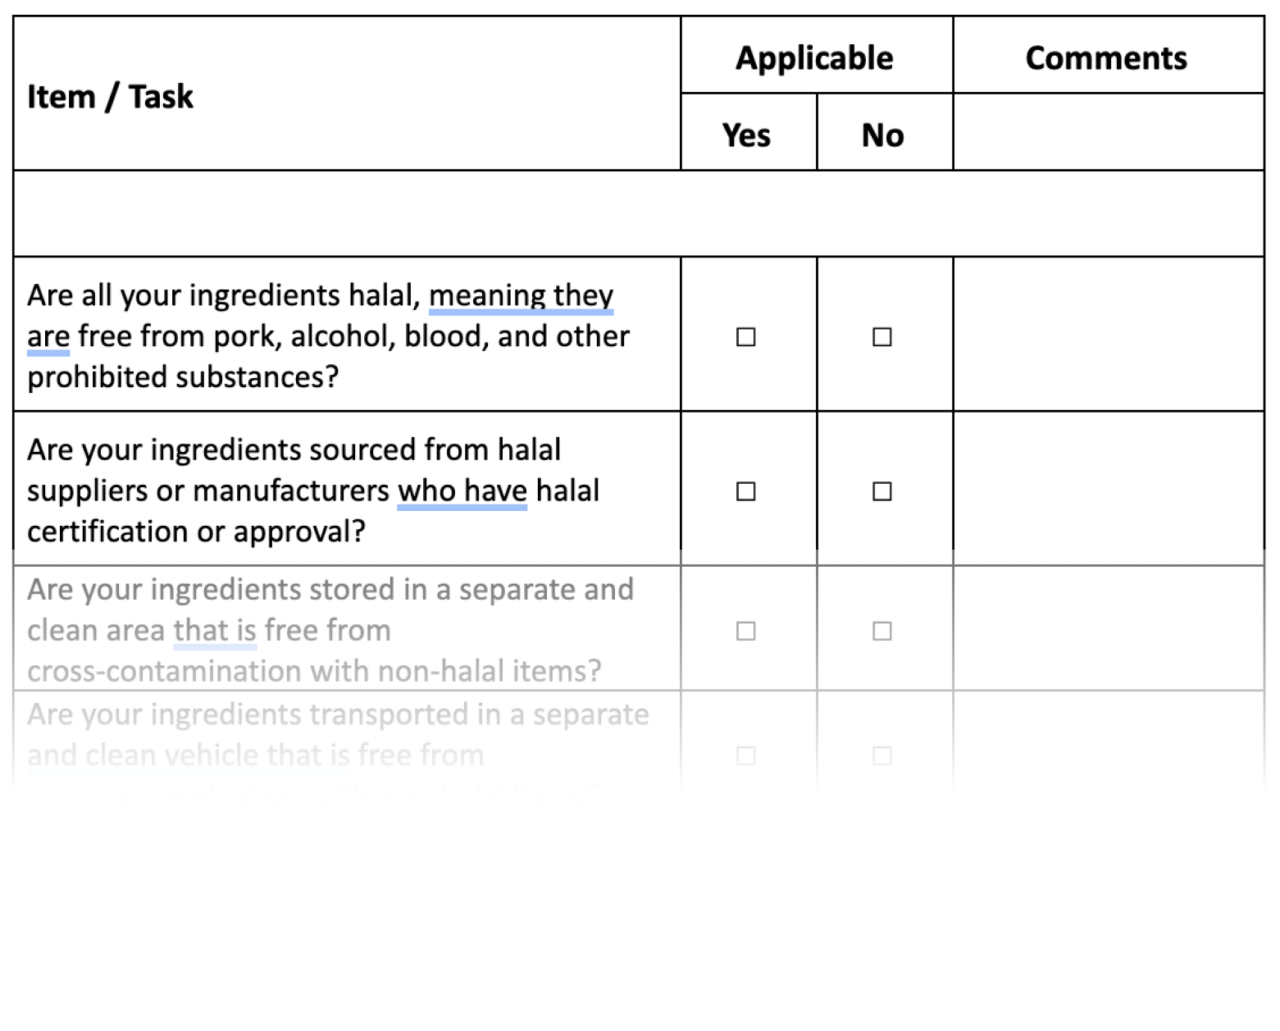Click the Comments field beside the suppliers question

tap(1106, 491)
